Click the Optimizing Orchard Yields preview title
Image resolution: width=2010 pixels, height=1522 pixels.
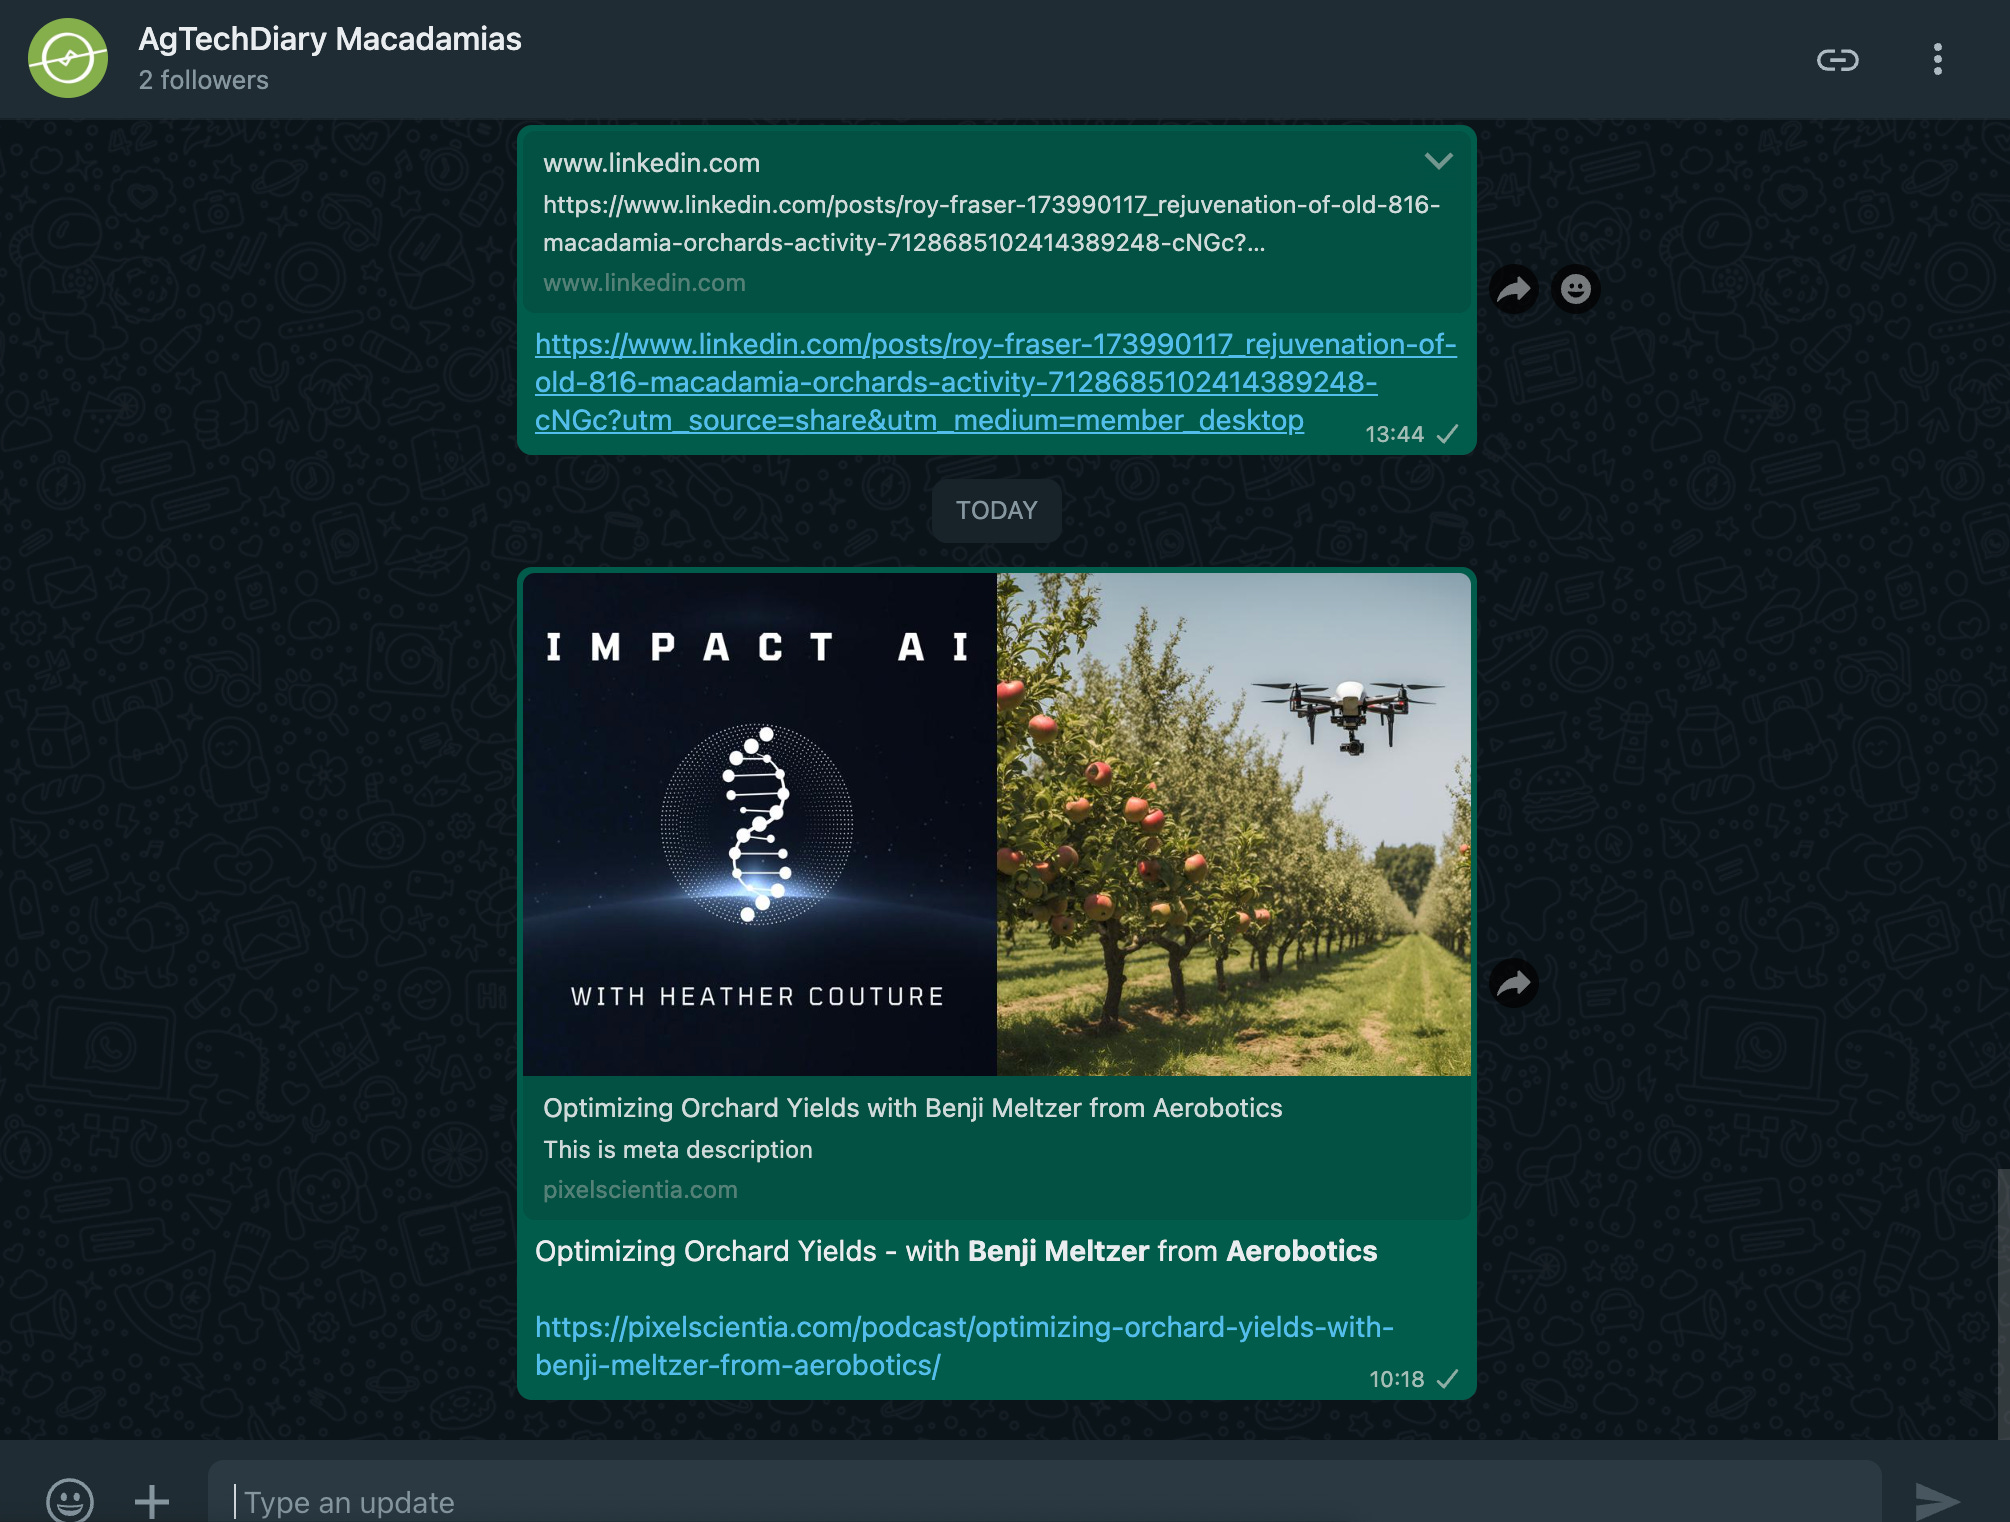[x=912, y=1108]
